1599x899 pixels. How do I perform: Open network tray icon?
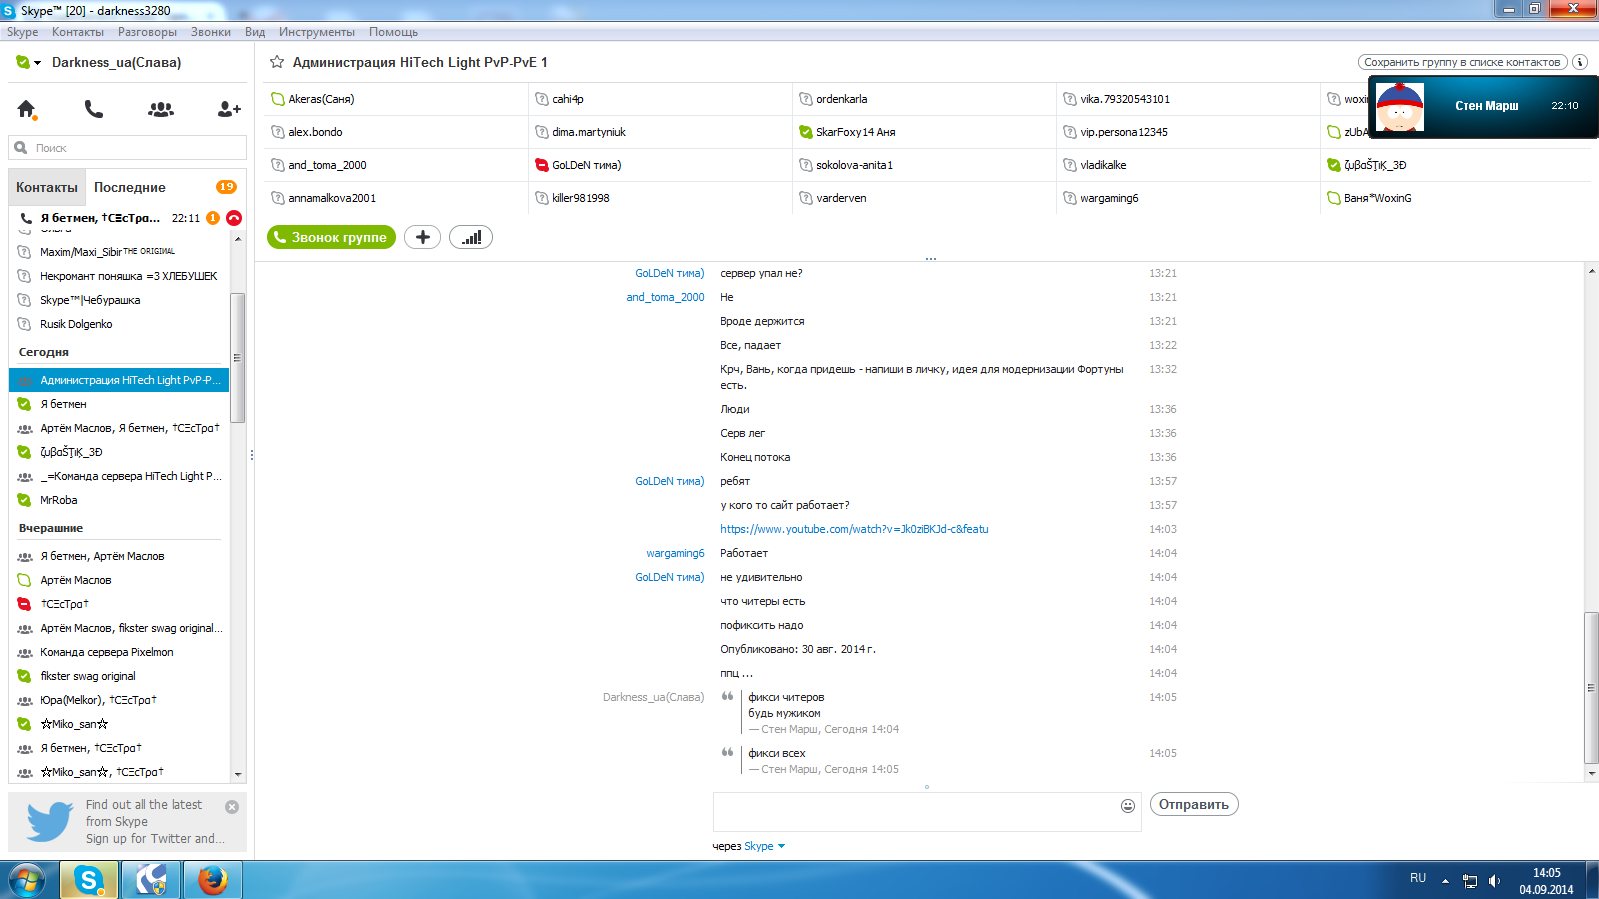pos(1469,881)
